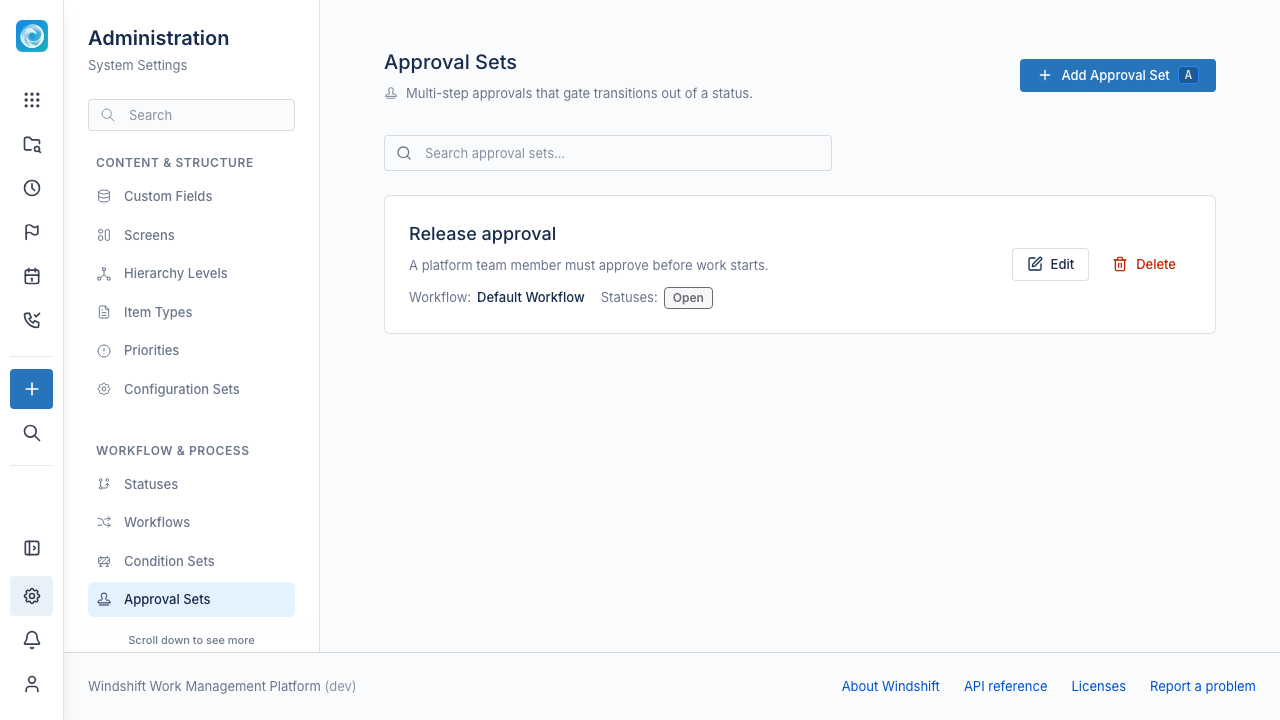Screen dimensions: 1280x720
Task: Open the API reference link
Action: click(1006, 686)
